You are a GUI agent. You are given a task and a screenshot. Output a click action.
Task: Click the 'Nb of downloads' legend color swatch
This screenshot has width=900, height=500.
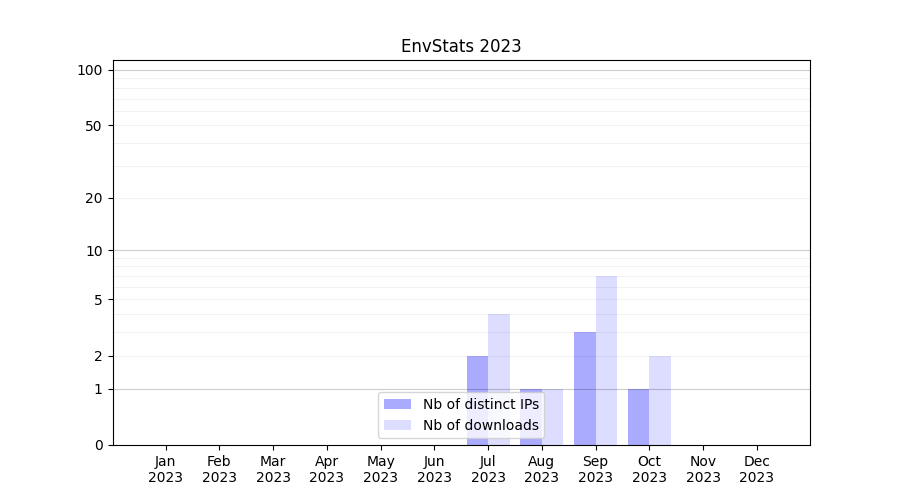(398, 425)
